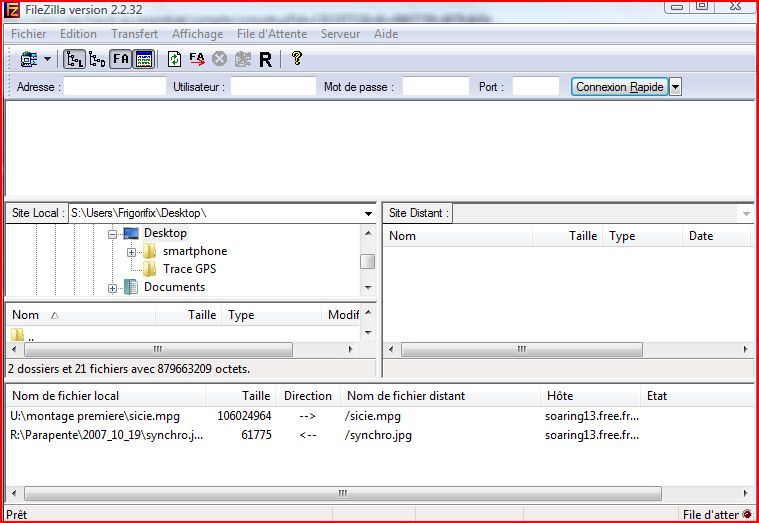
Task: Click remote name /synchro.jpg
Action: pos(378,435)
